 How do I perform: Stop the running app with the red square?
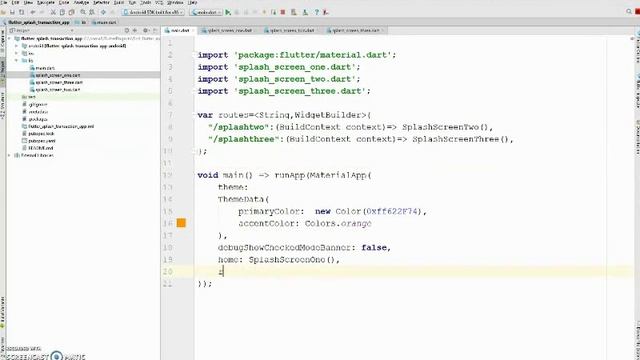[x=283, y=12]
